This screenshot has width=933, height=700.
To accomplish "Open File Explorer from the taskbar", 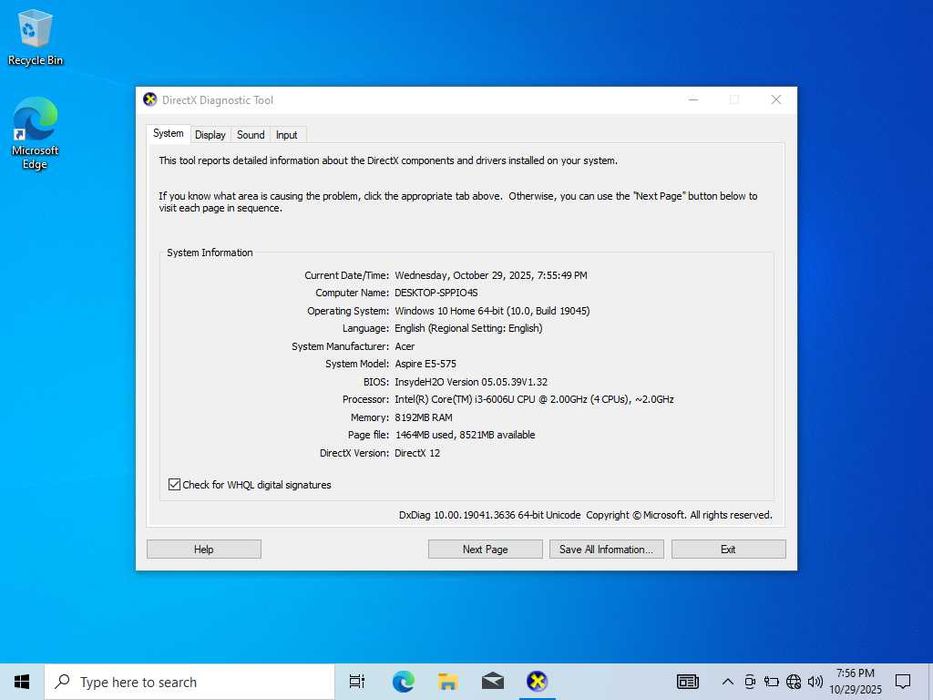I will pyautogui.click(x=448, y=682).
